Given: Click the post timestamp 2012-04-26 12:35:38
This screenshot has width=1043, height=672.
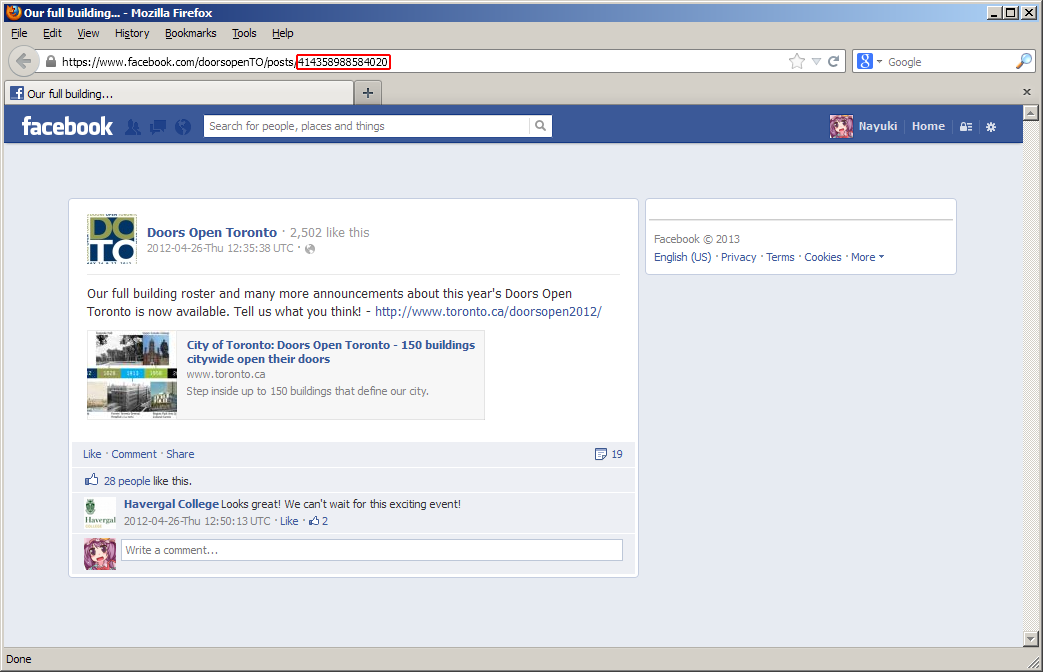Looking at the screenshot, I should tap(220, 248).
